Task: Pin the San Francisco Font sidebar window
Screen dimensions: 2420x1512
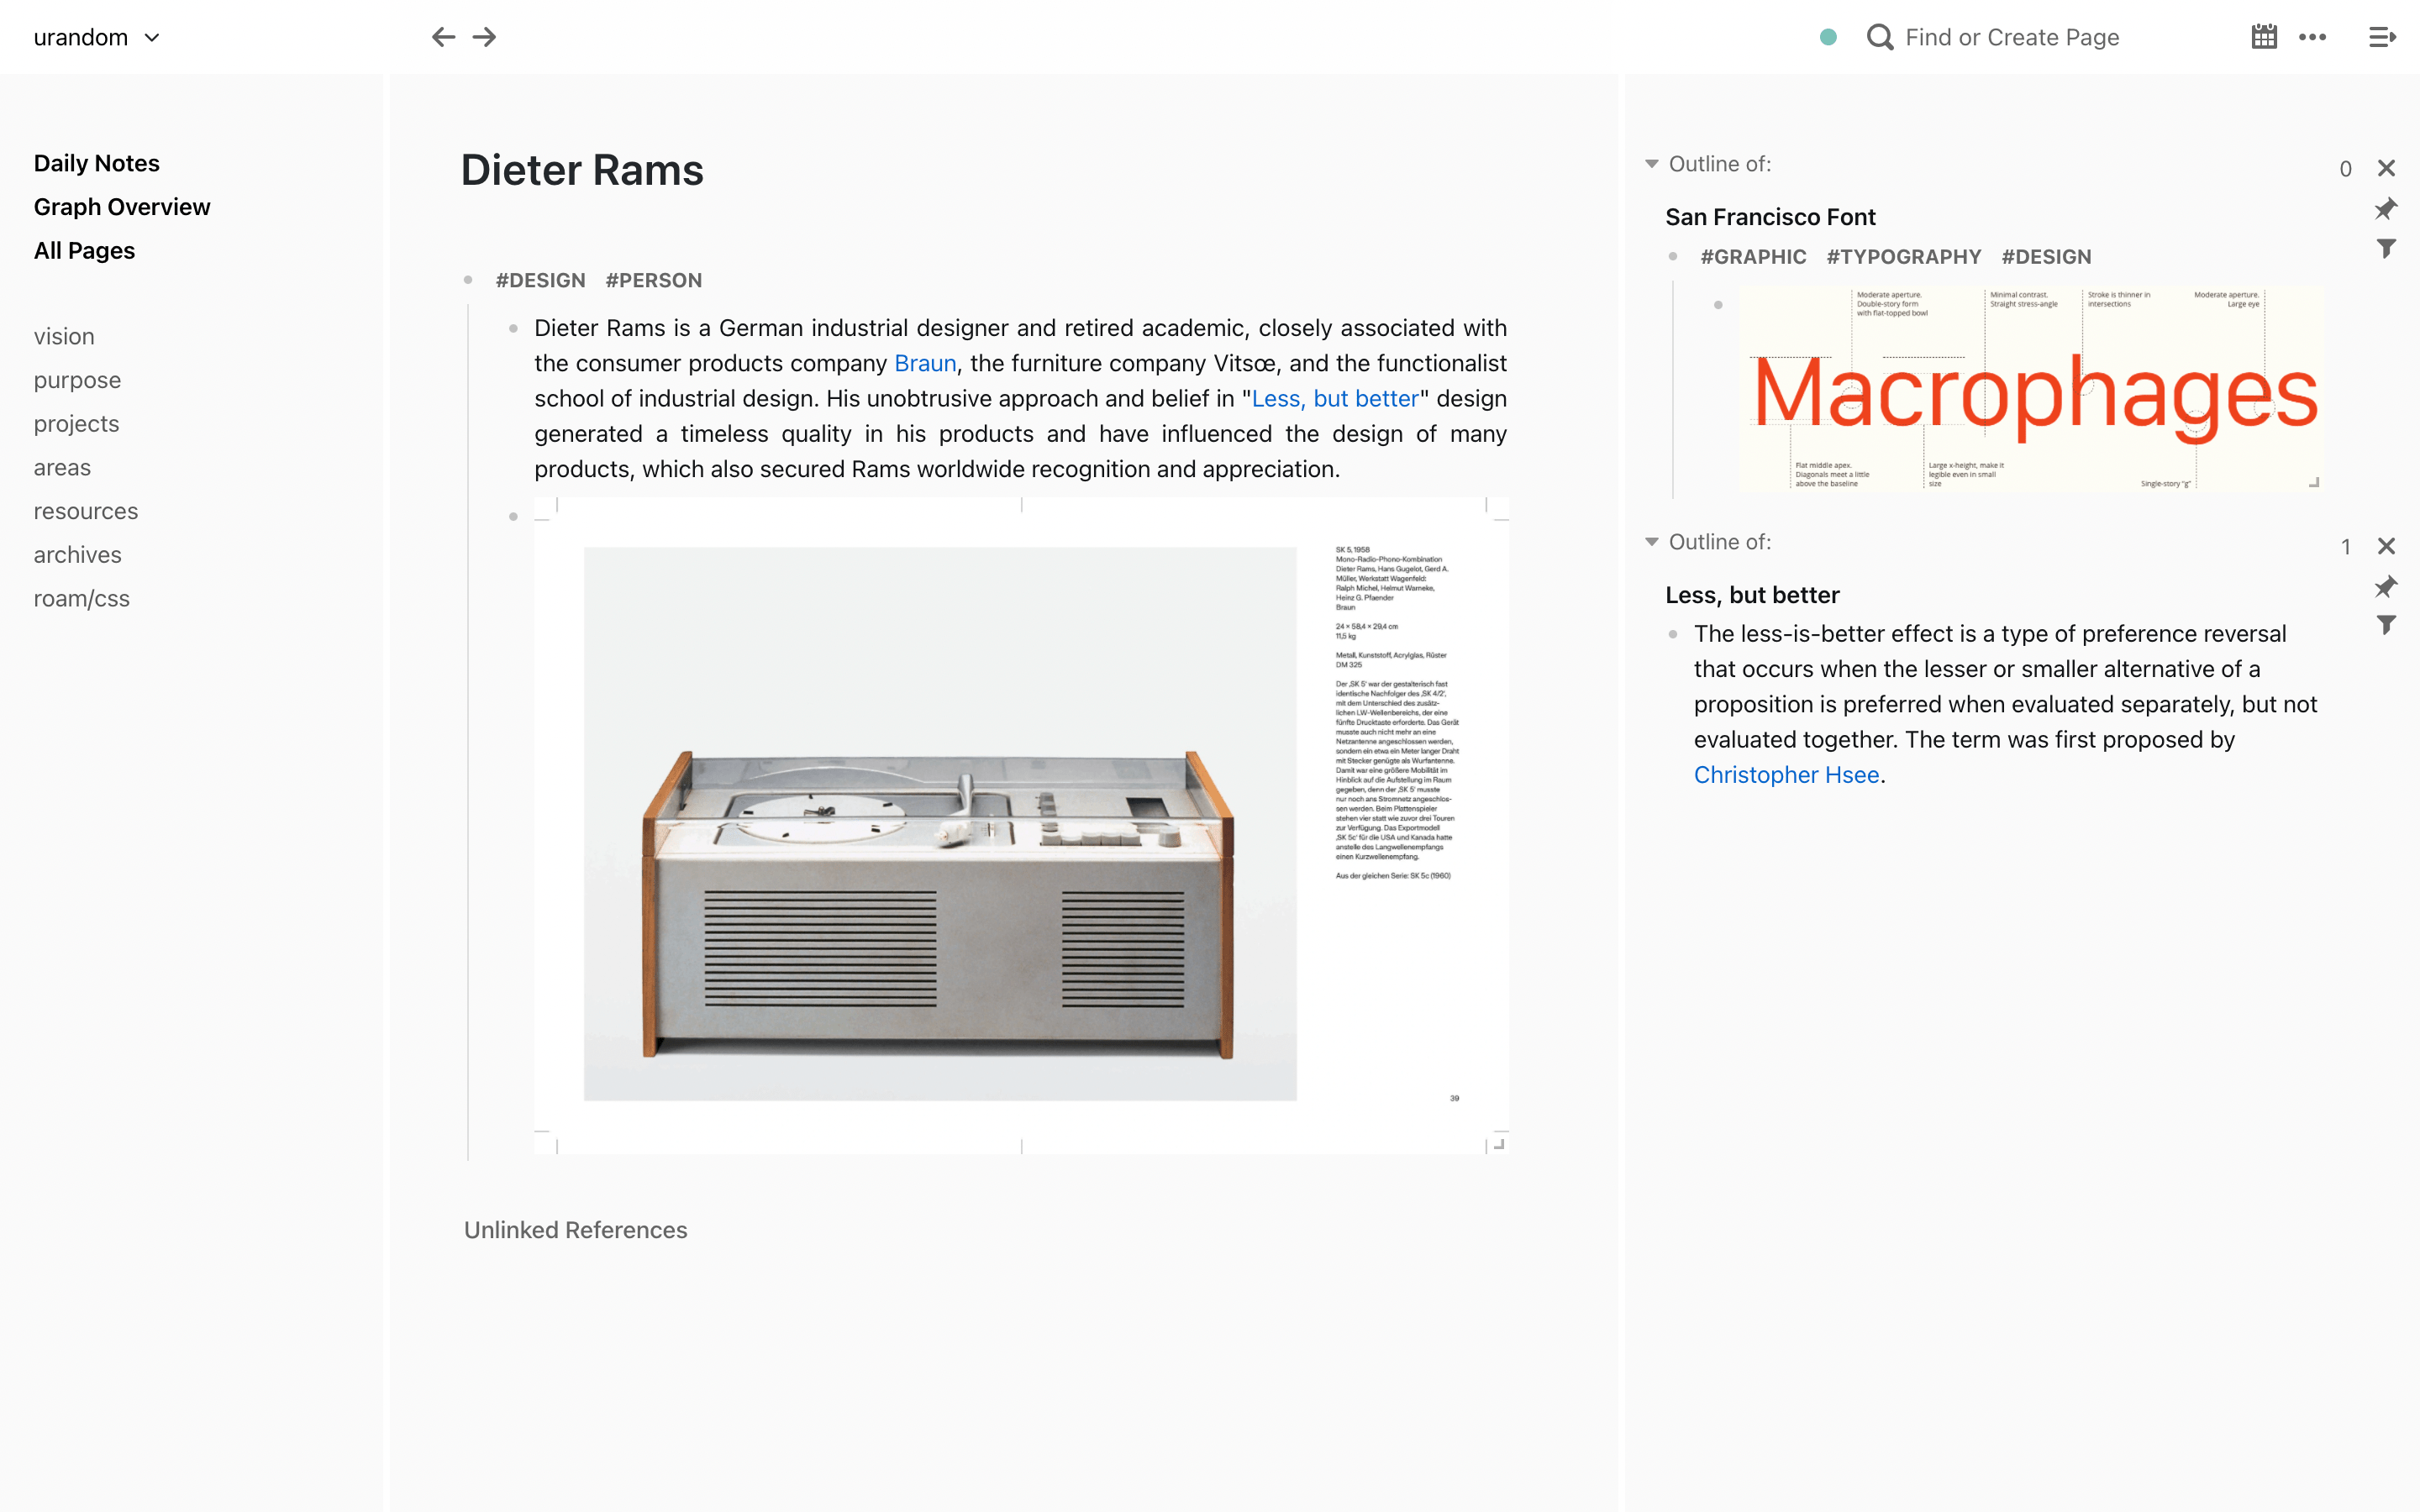Action: (x=2386, y=209)
